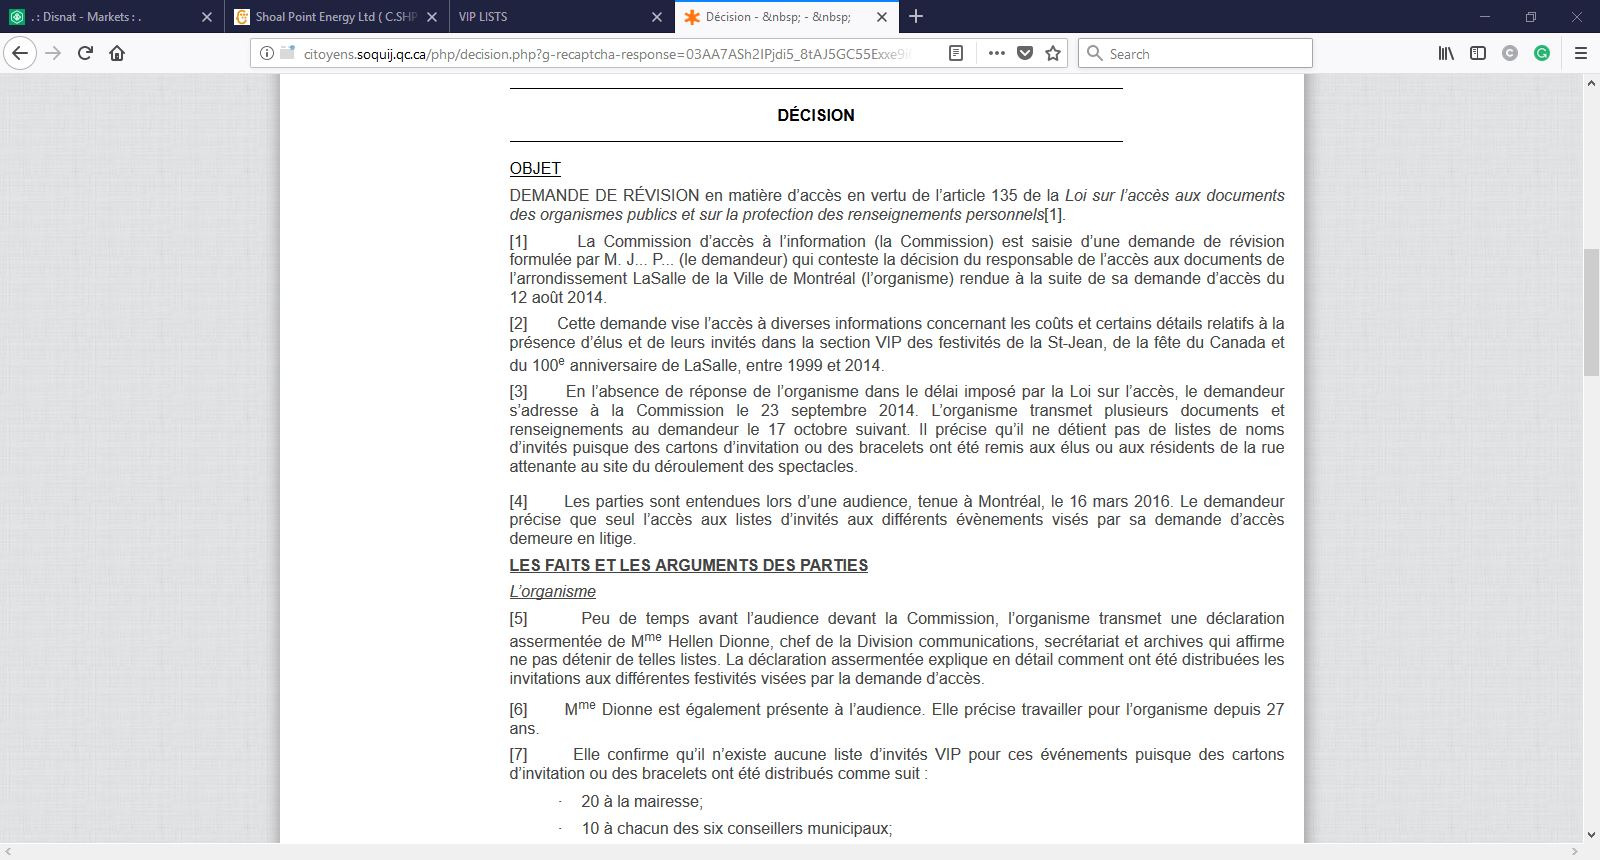The width and height of the screenshot is (1600, 860).
Task: Open a new tab with plus button
Action: (916, 16)
